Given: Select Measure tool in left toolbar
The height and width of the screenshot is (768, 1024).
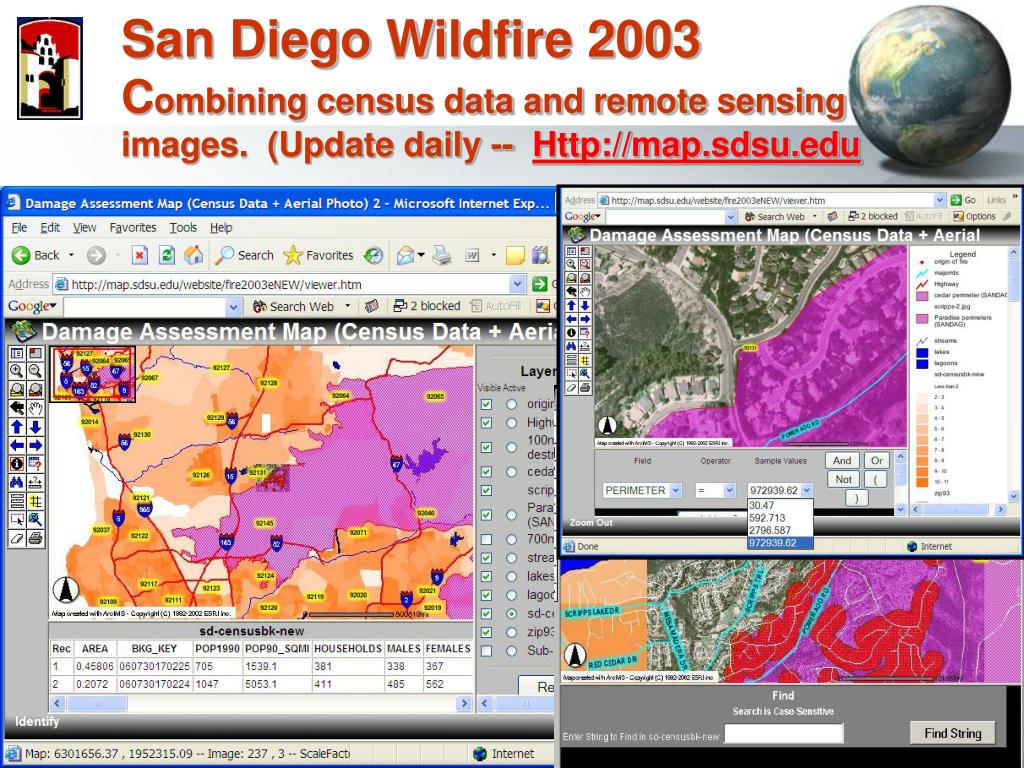Looking at the screenshot, I should 35,483.
